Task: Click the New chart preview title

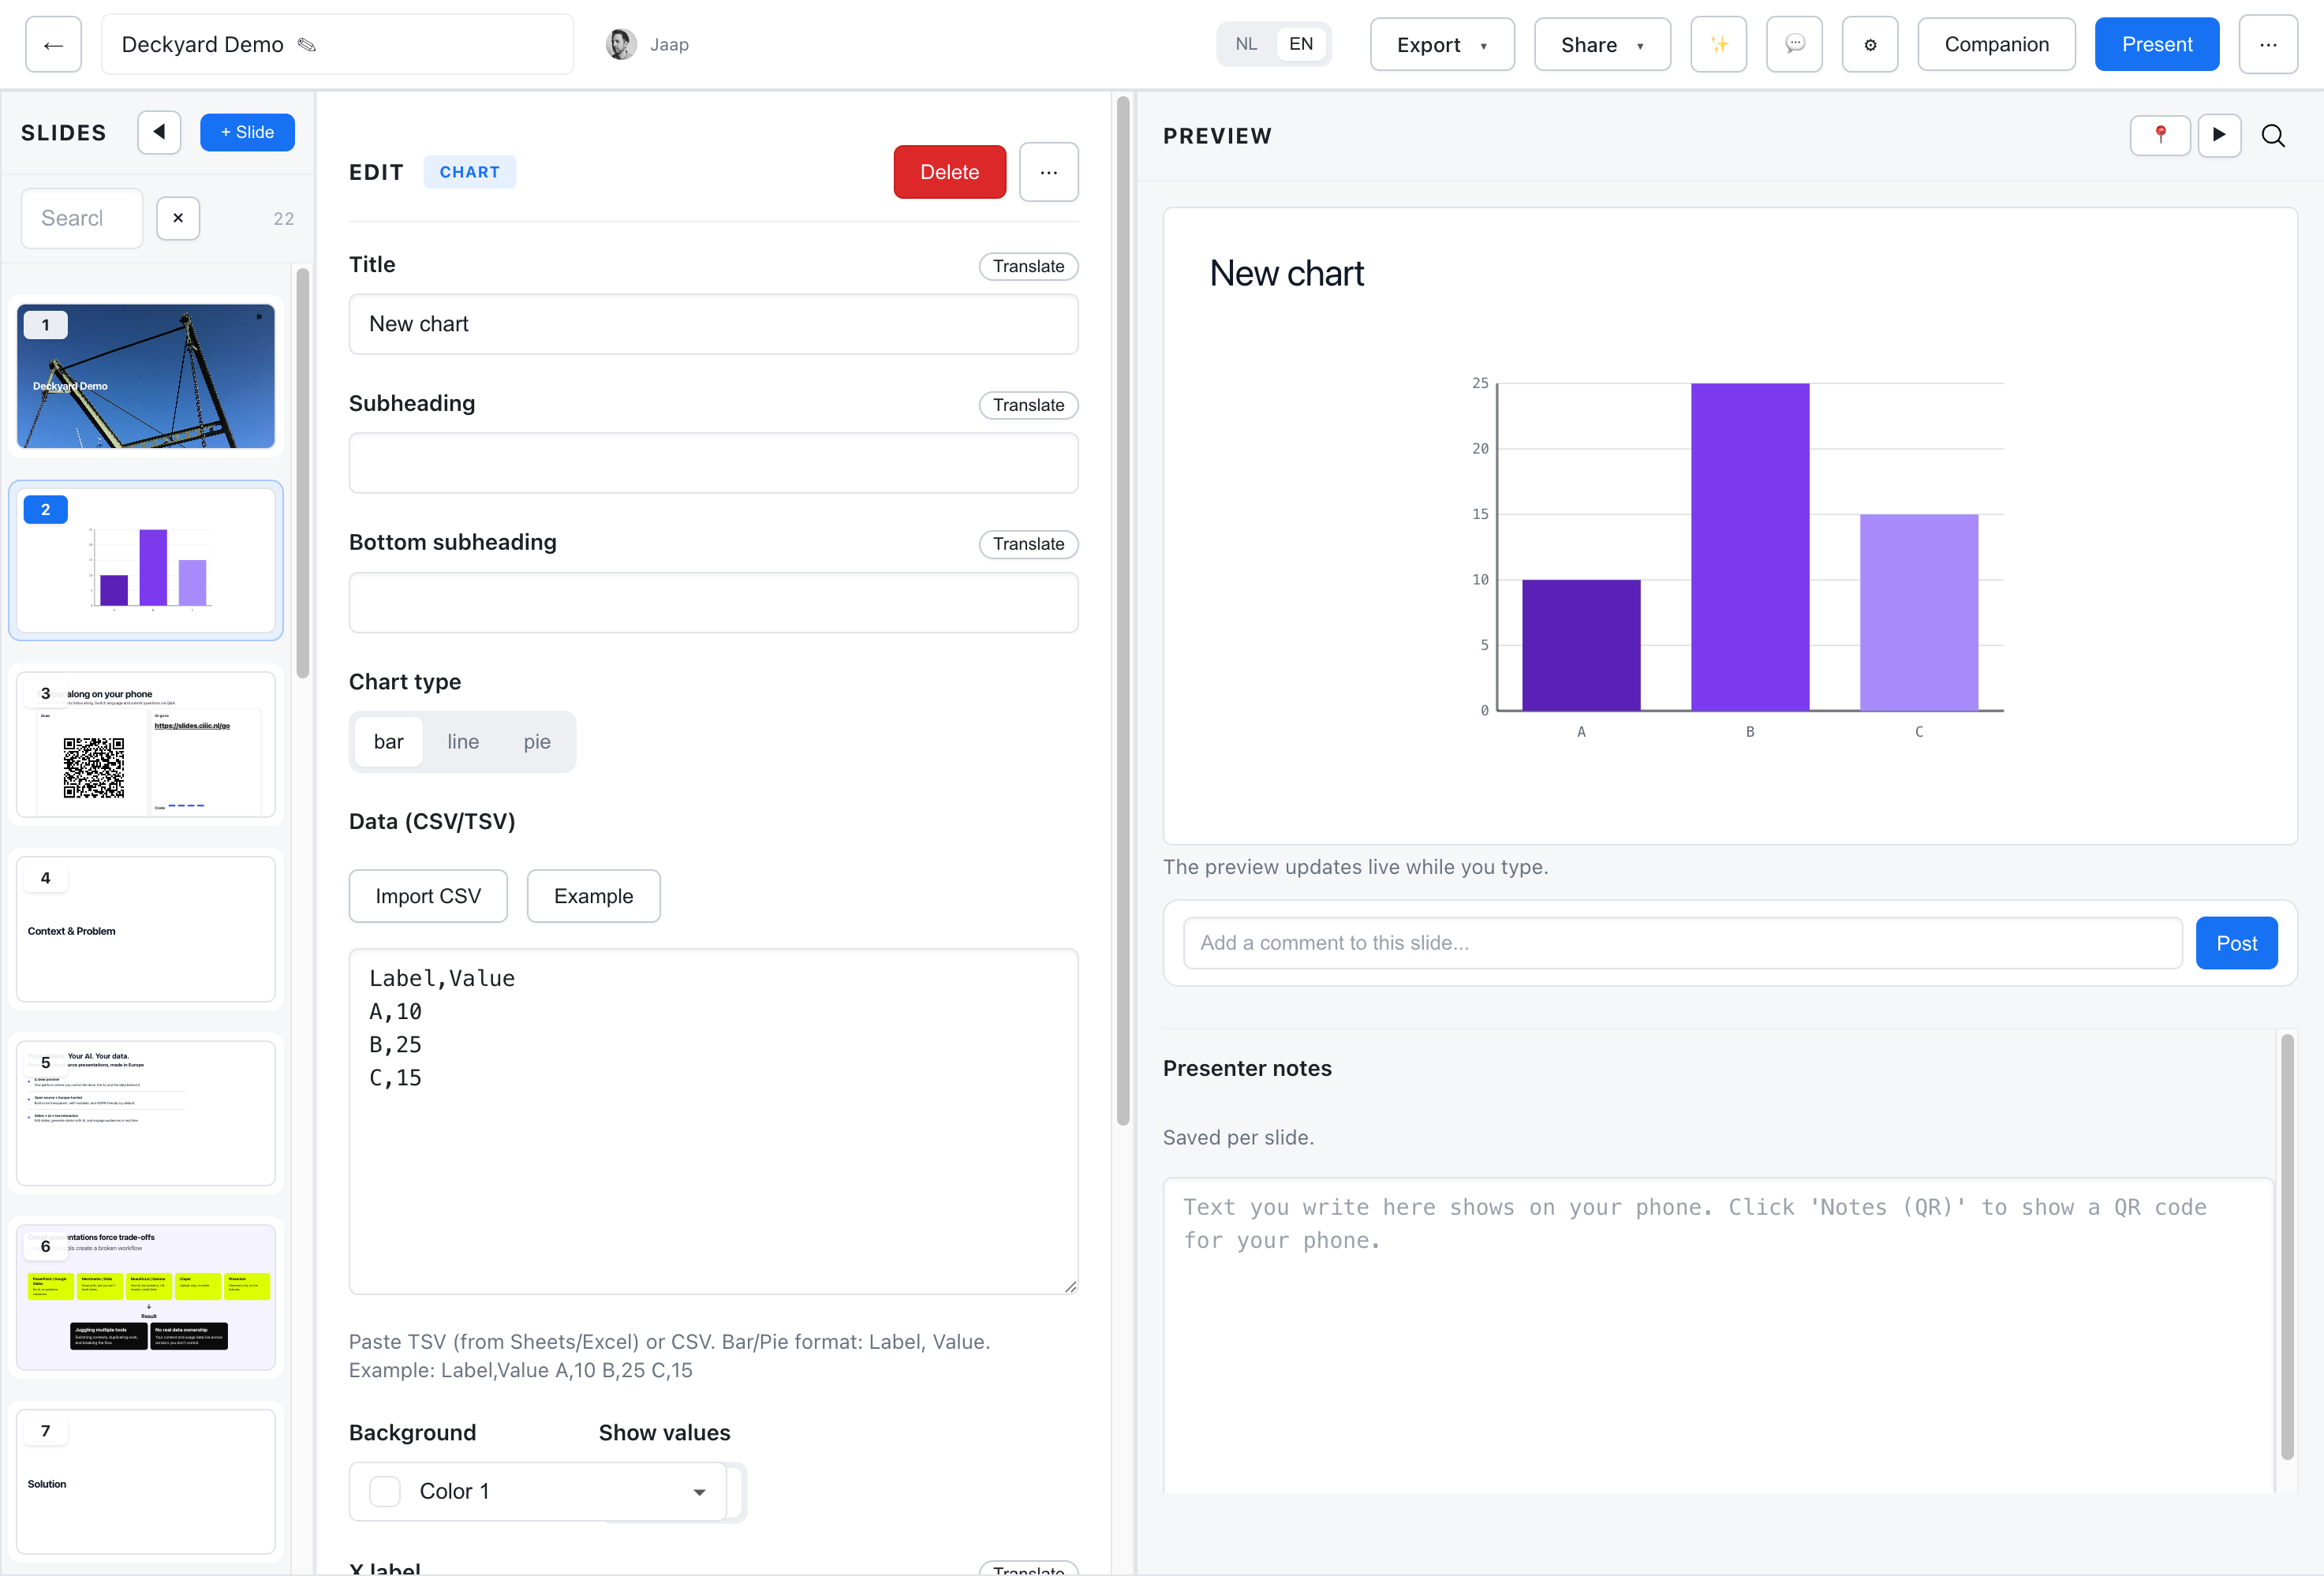Action: 1286,273
